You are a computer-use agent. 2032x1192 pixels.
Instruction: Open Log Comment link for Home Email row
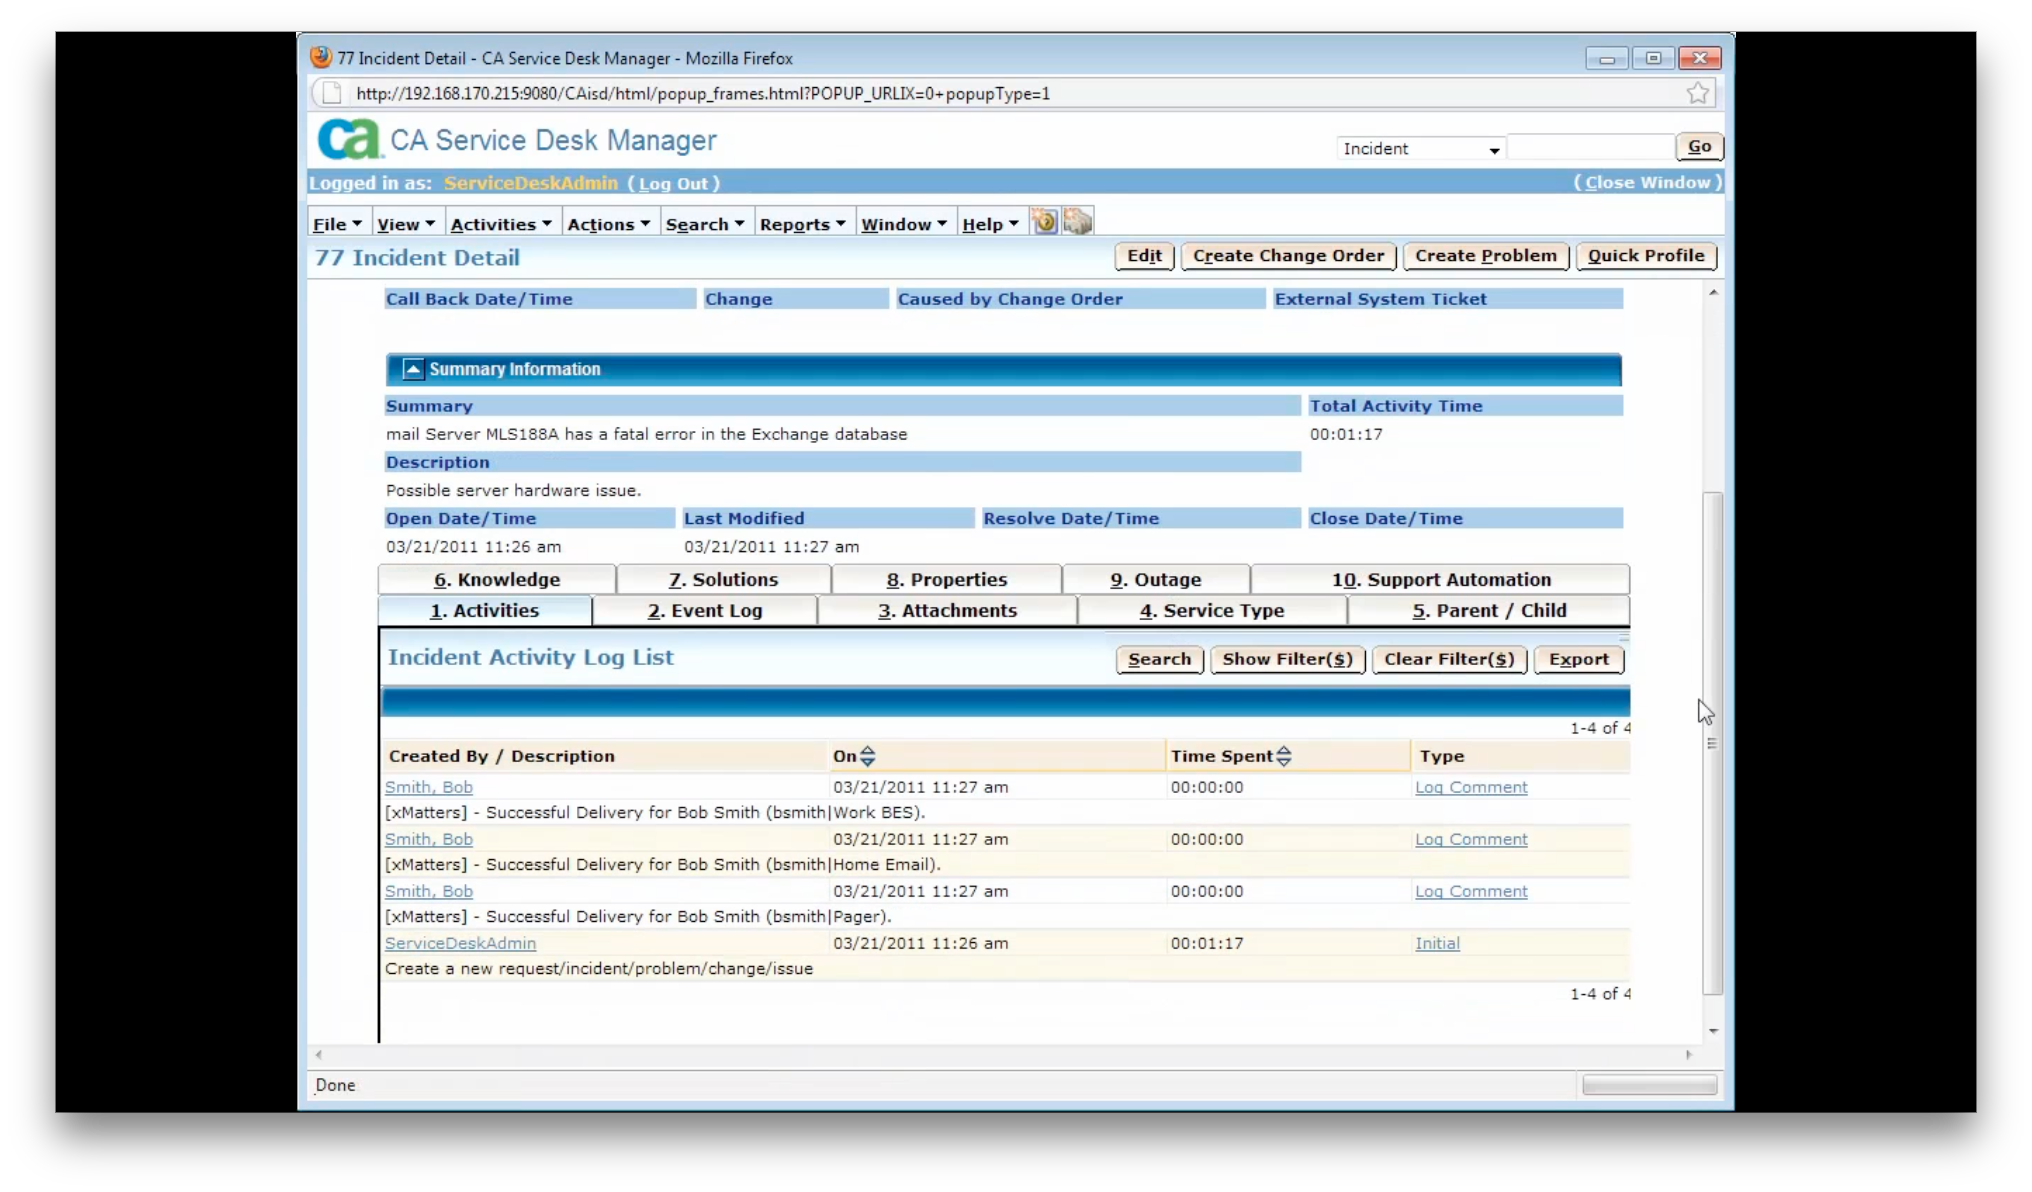1471,839
